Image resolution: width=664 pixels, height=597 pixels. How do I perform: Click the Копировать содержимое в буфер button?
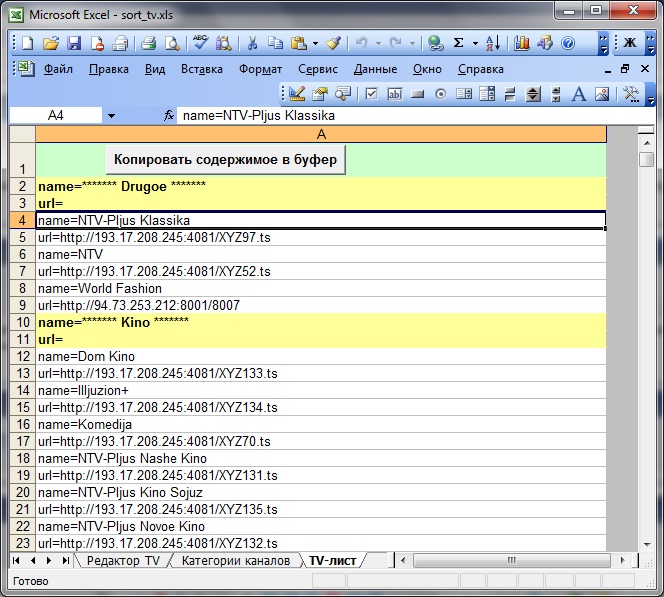pyautogui.click(x=225, y=159)
